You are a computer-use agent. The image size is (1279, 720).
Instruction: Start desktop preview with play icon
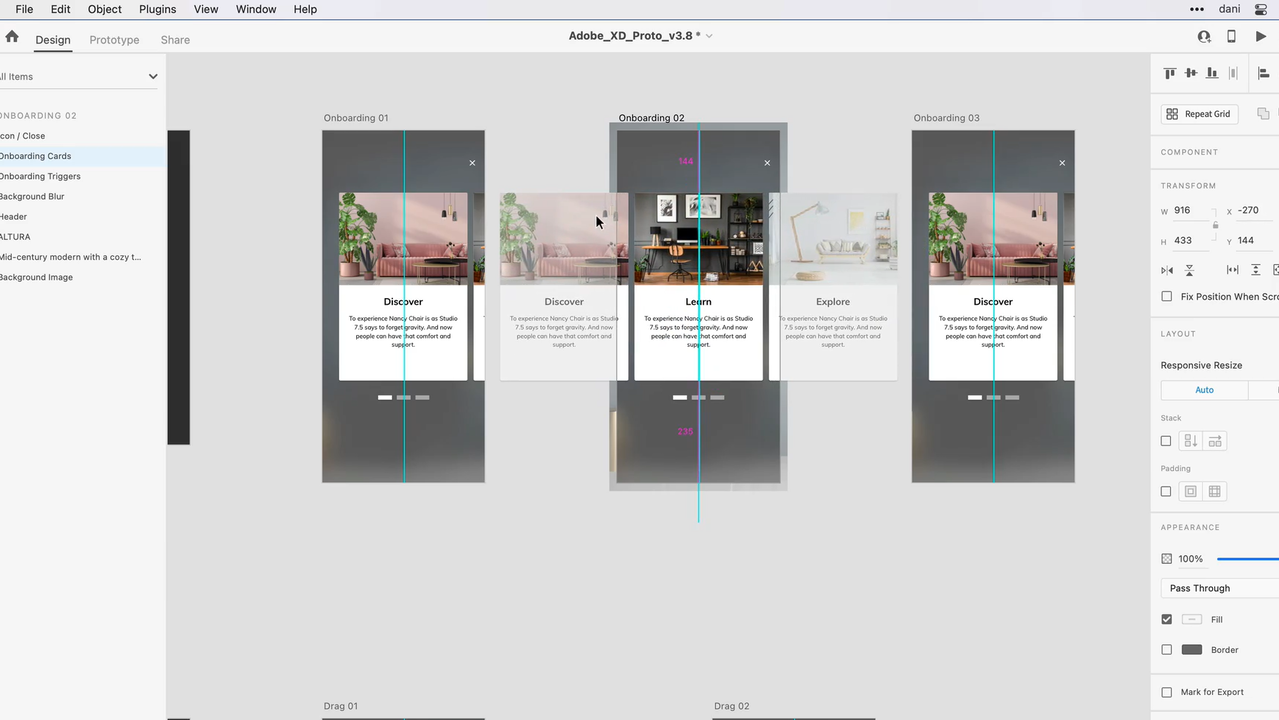[1261, 36]
